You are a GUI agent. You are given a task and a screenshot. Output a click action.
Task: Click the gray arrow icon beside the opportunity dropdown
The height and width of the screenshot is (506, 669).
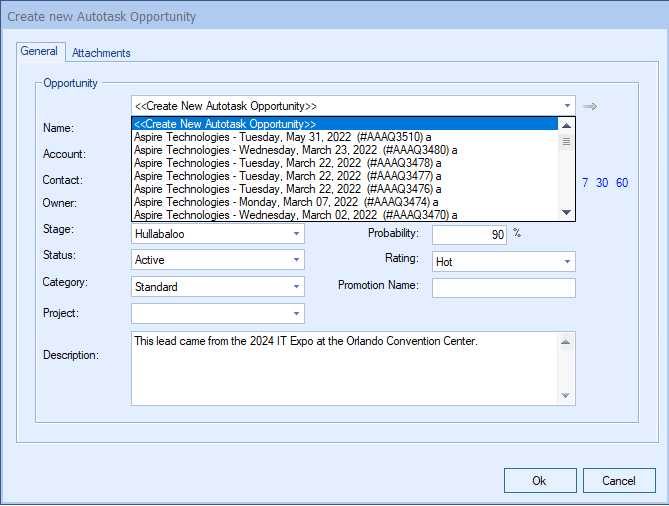tap(590, 106)
